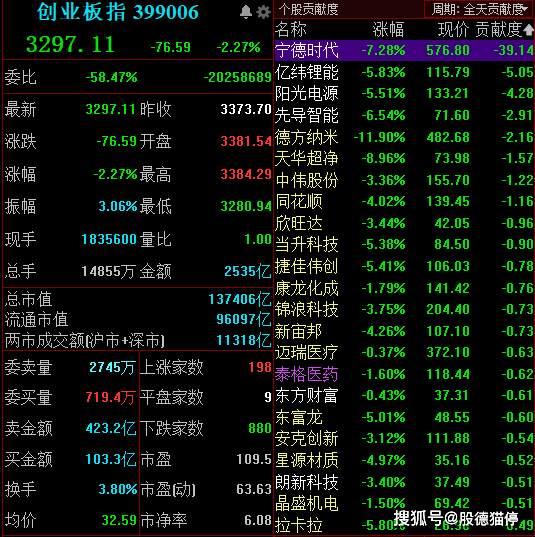Click the 创业板指 399006 title
Image resolution: width=535 pixels, height=537 pixels.
pyautogui.click(x=118, y=12)
